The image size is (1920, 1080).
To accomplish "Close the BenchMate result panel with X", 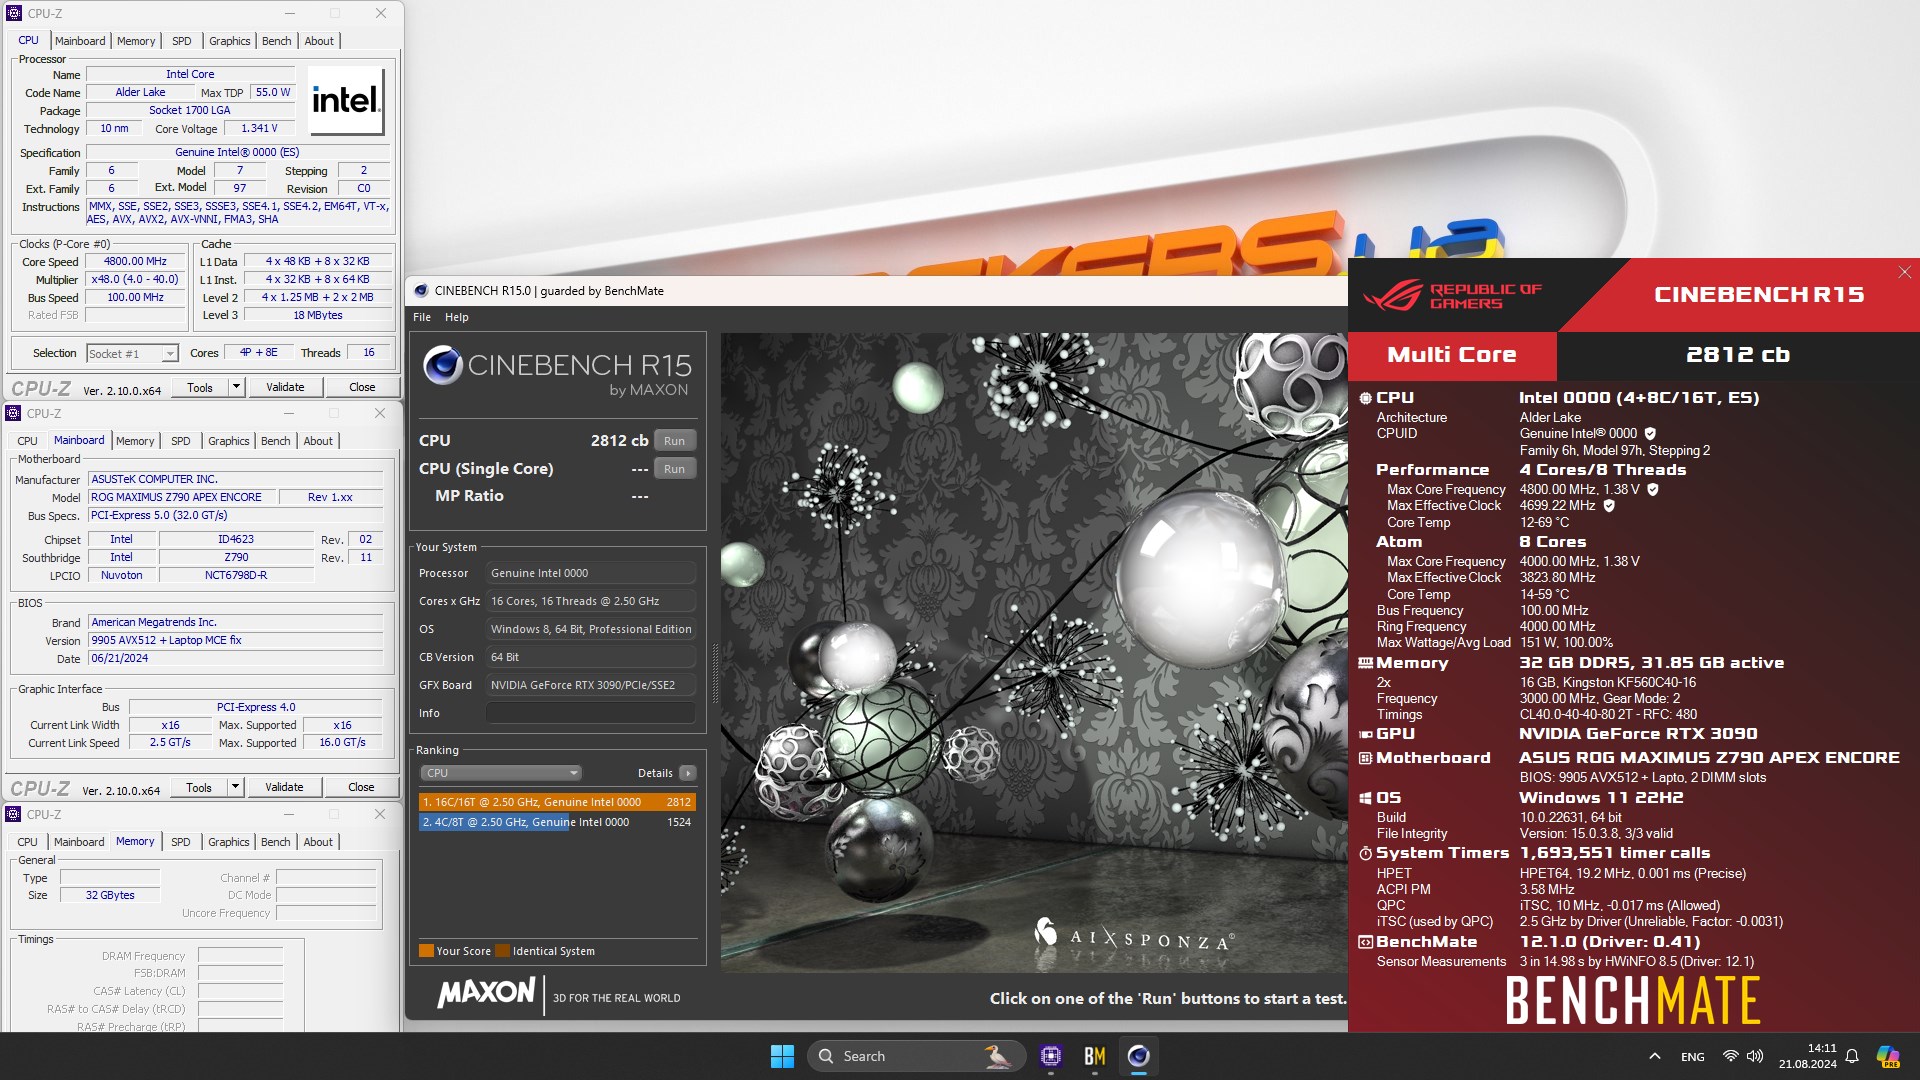I will pyautogui.click(x=1904, y=272).
